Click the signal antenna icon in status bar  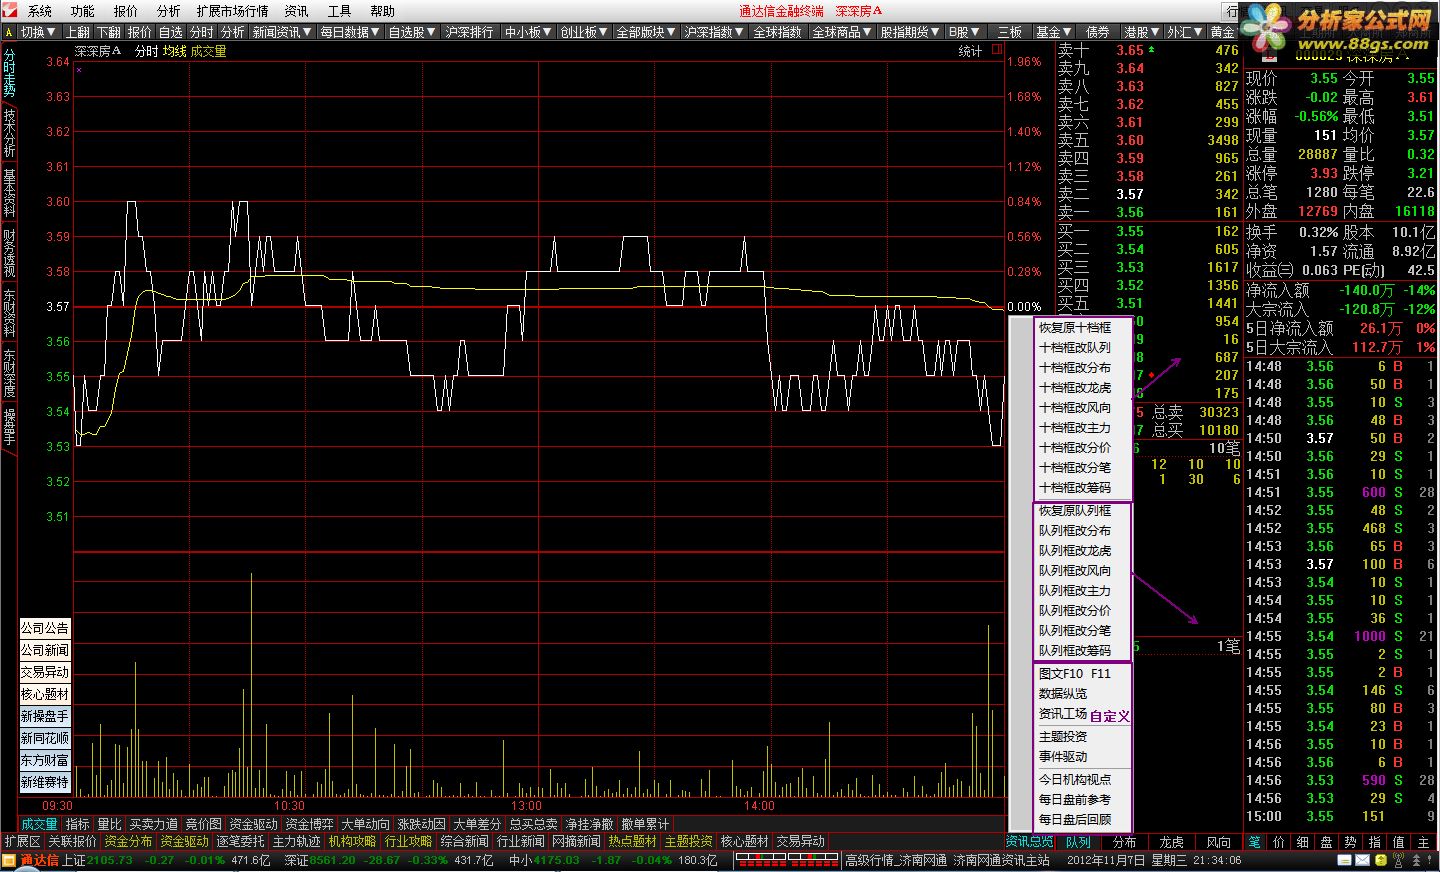pos(1397,860)
